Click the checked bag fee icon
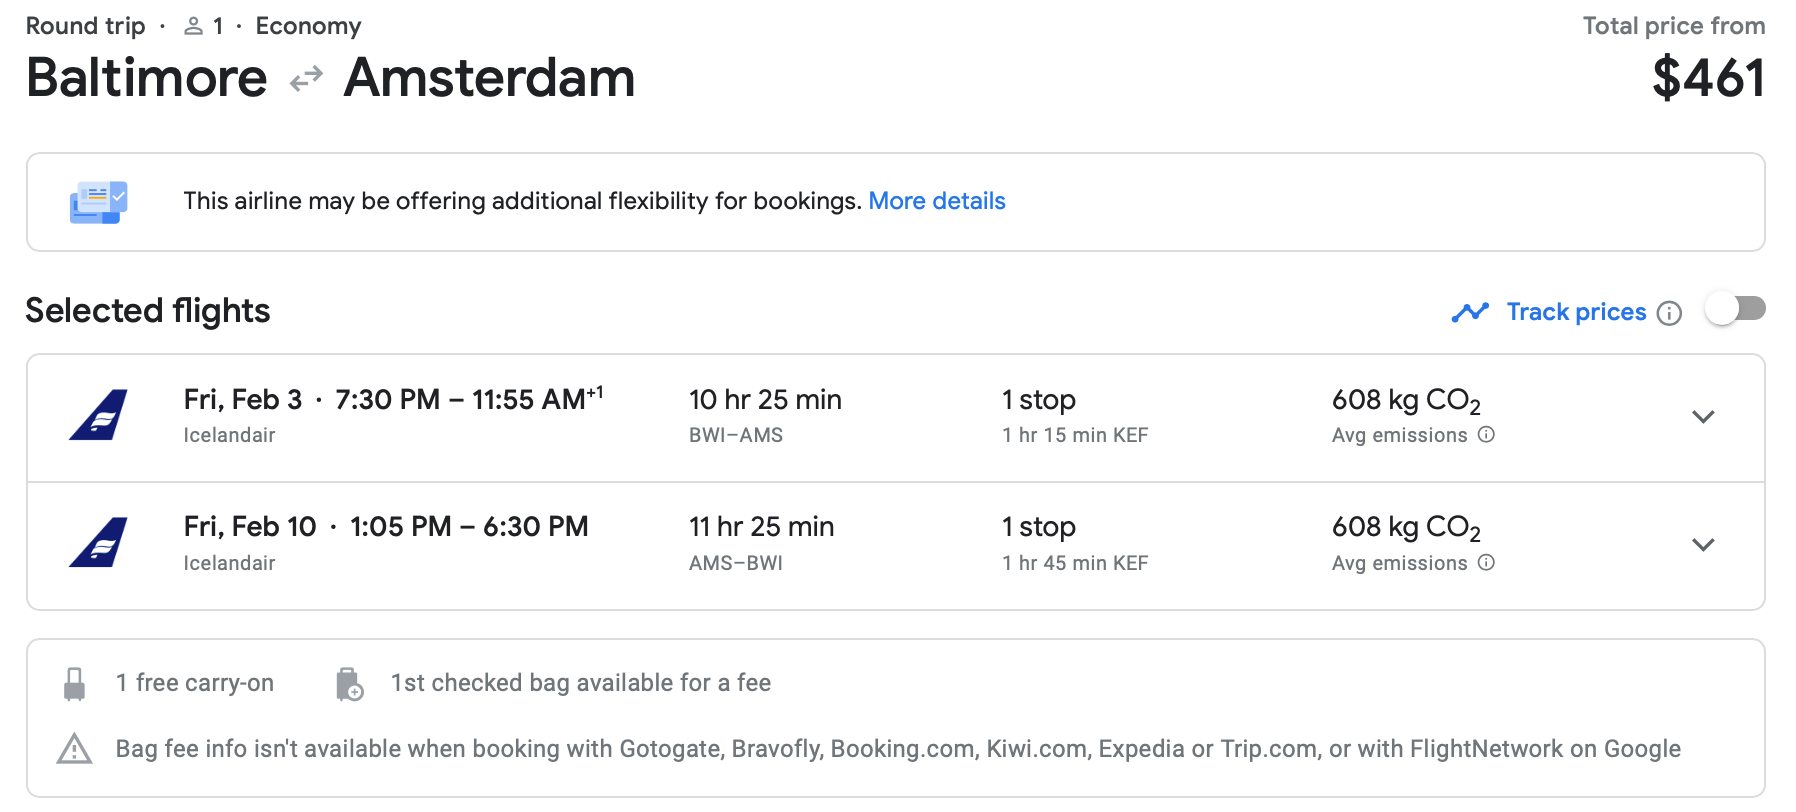This screenshot has width=1796, height=812. coord(349,684)
